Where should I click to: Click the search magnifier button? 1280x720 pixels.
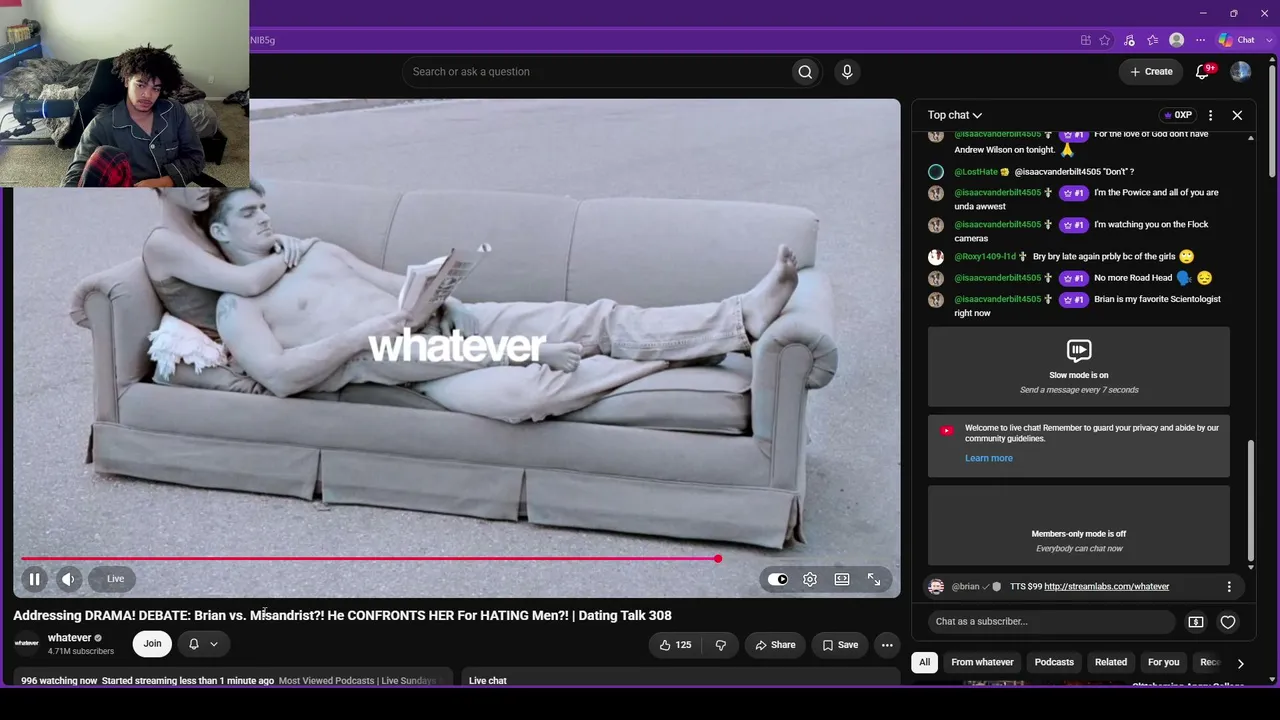805,72
